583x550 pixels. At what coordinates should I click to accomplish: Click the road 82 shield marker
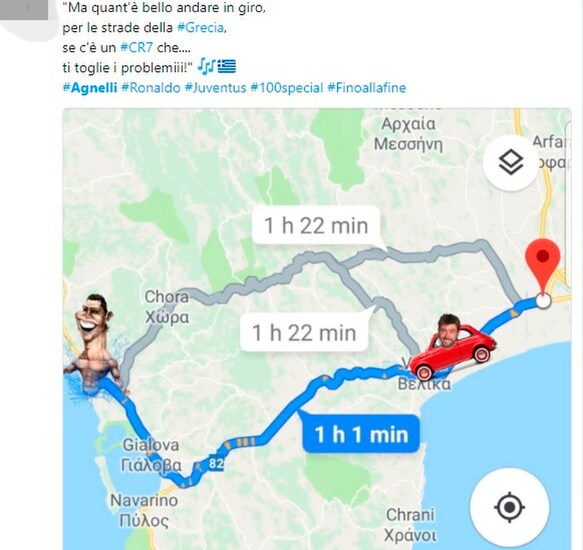pos(216,463)
